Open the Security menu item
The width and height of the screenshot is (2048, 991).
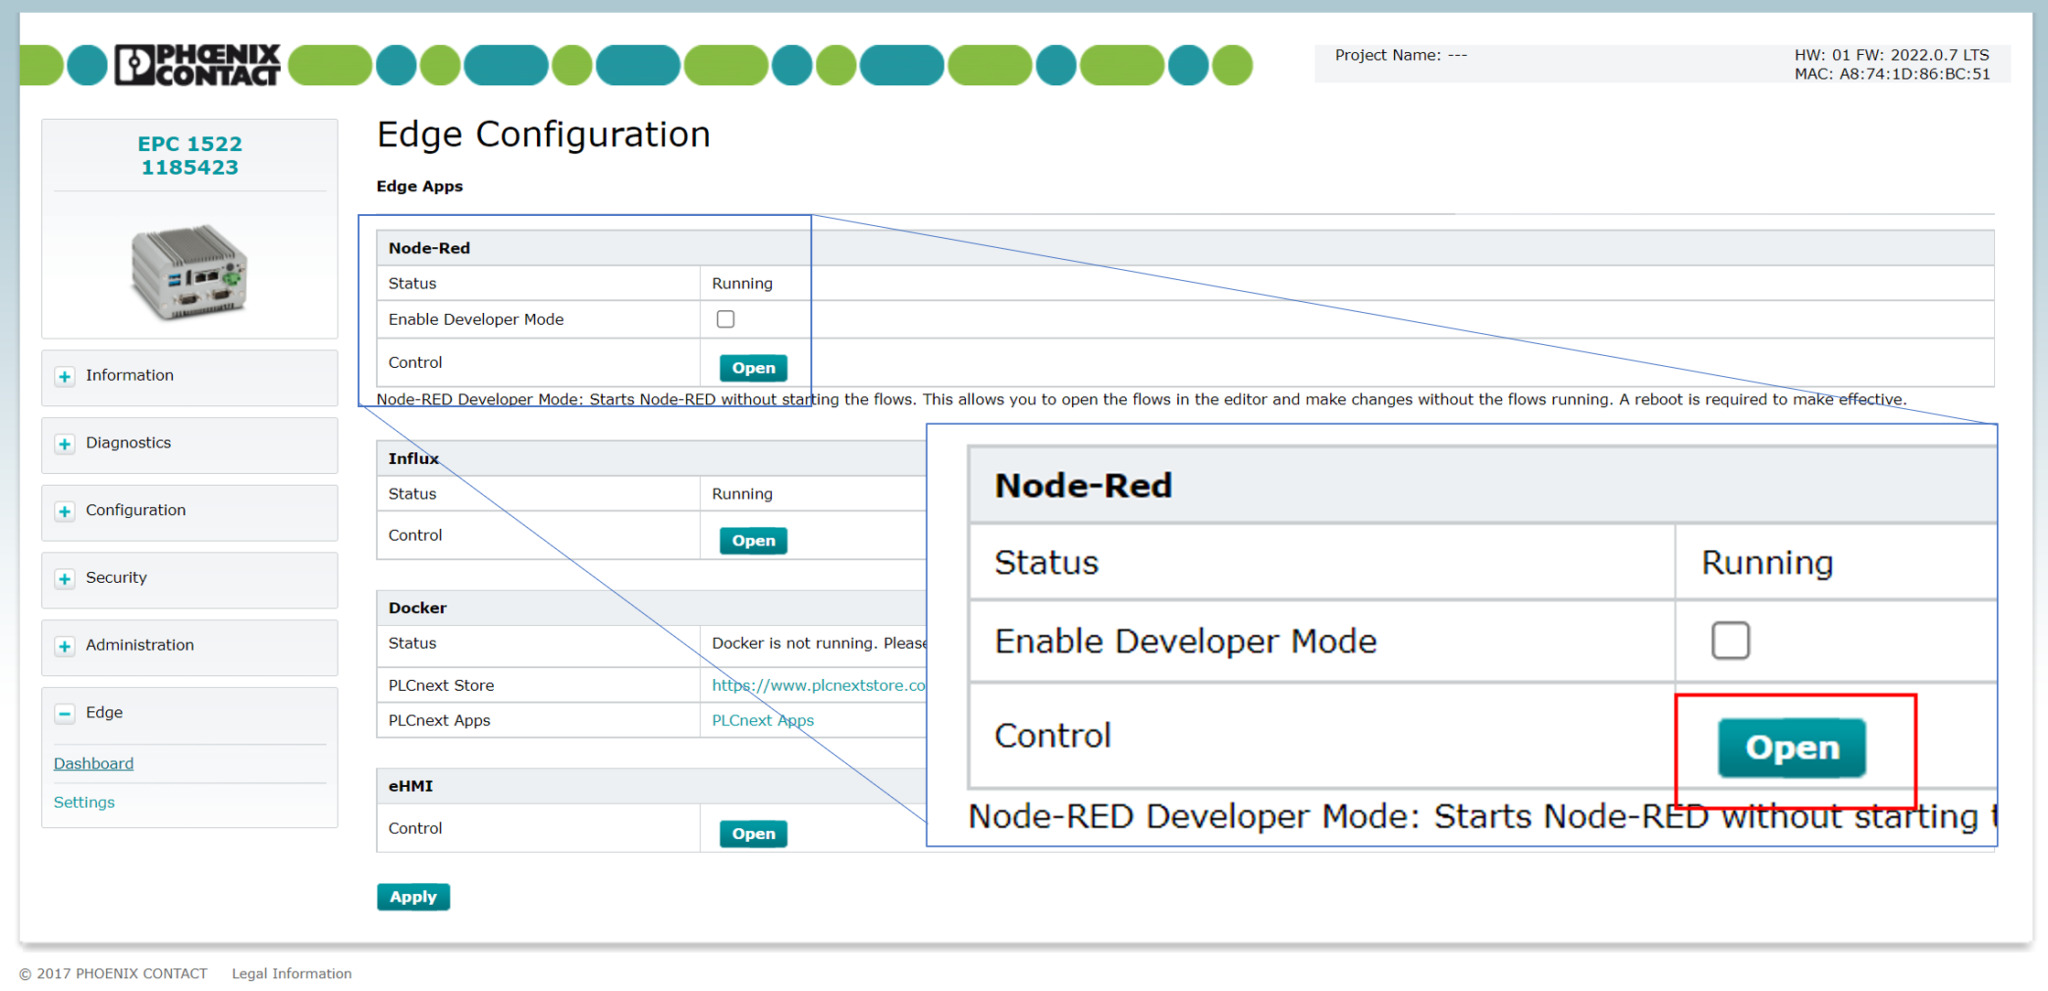tap(116, 578)
